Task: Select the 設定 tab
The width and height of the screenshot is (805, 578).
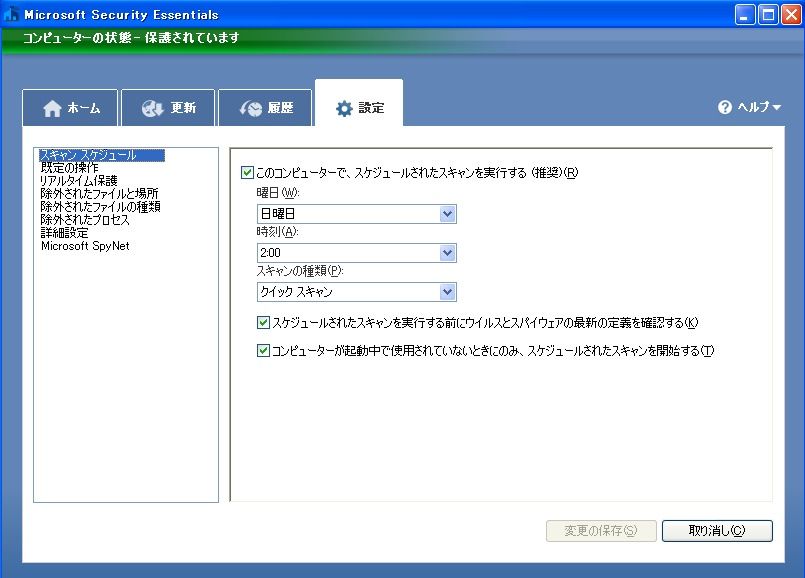Action: click(359, 103)
